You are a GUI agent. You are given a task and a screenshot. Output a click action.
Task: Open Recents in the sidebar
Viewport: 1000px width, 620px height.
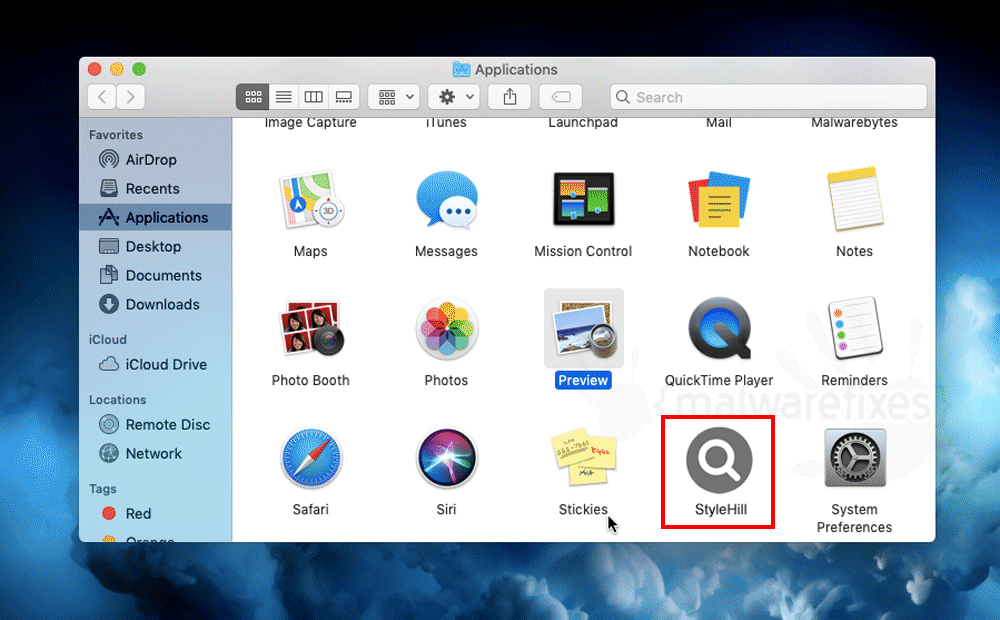click(x=155, y=189)
